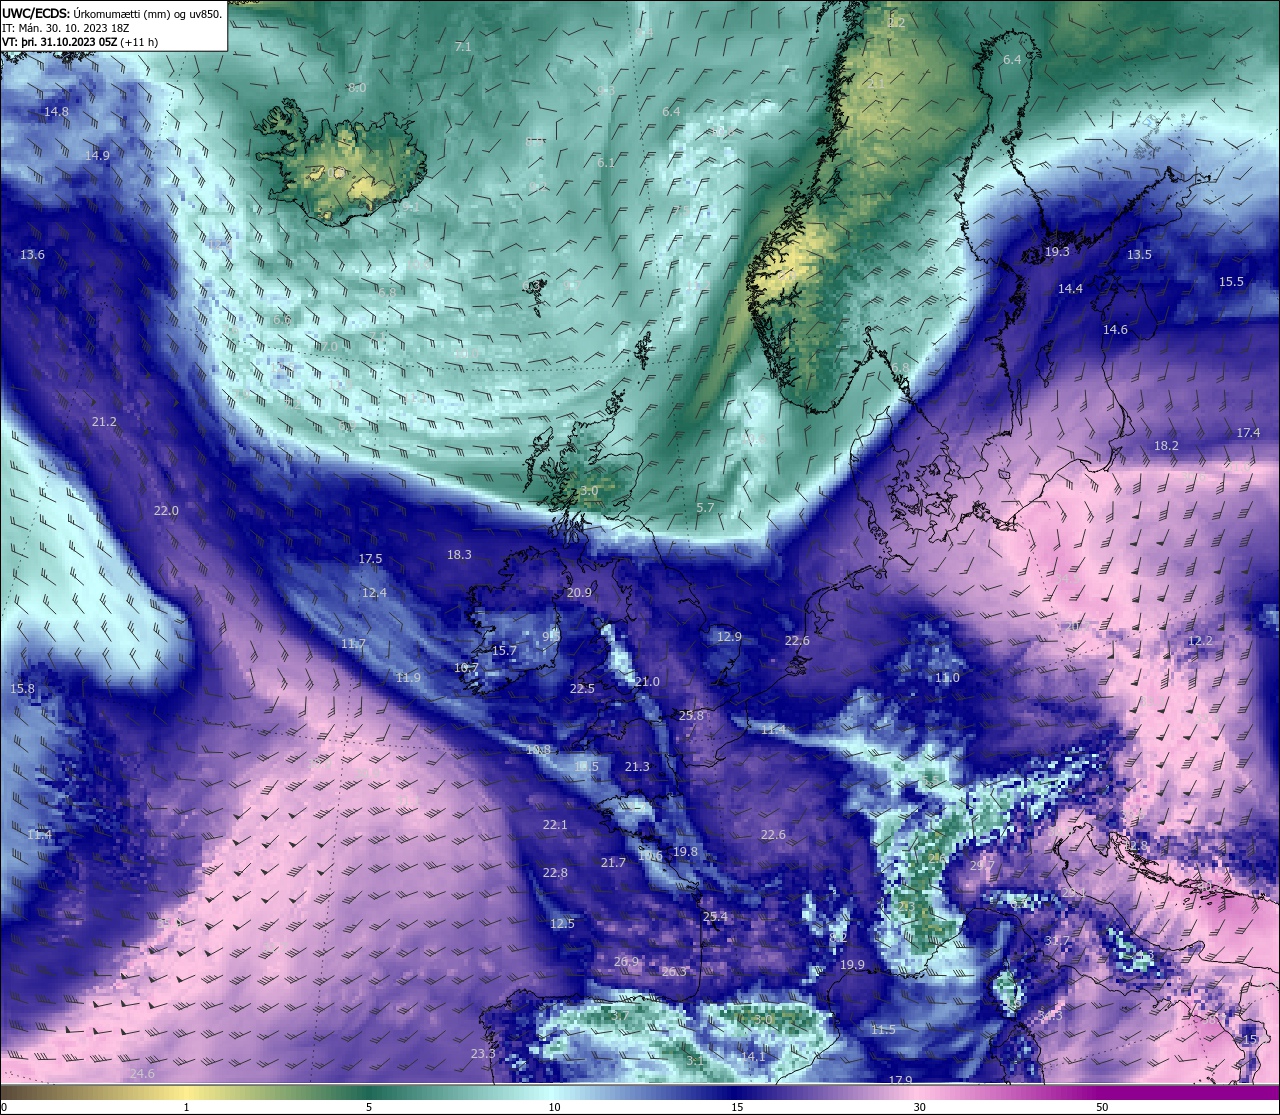Viewport: 1280px width, 1115px height.
Task: Click the map value 25.8
Action: (691, 716)
